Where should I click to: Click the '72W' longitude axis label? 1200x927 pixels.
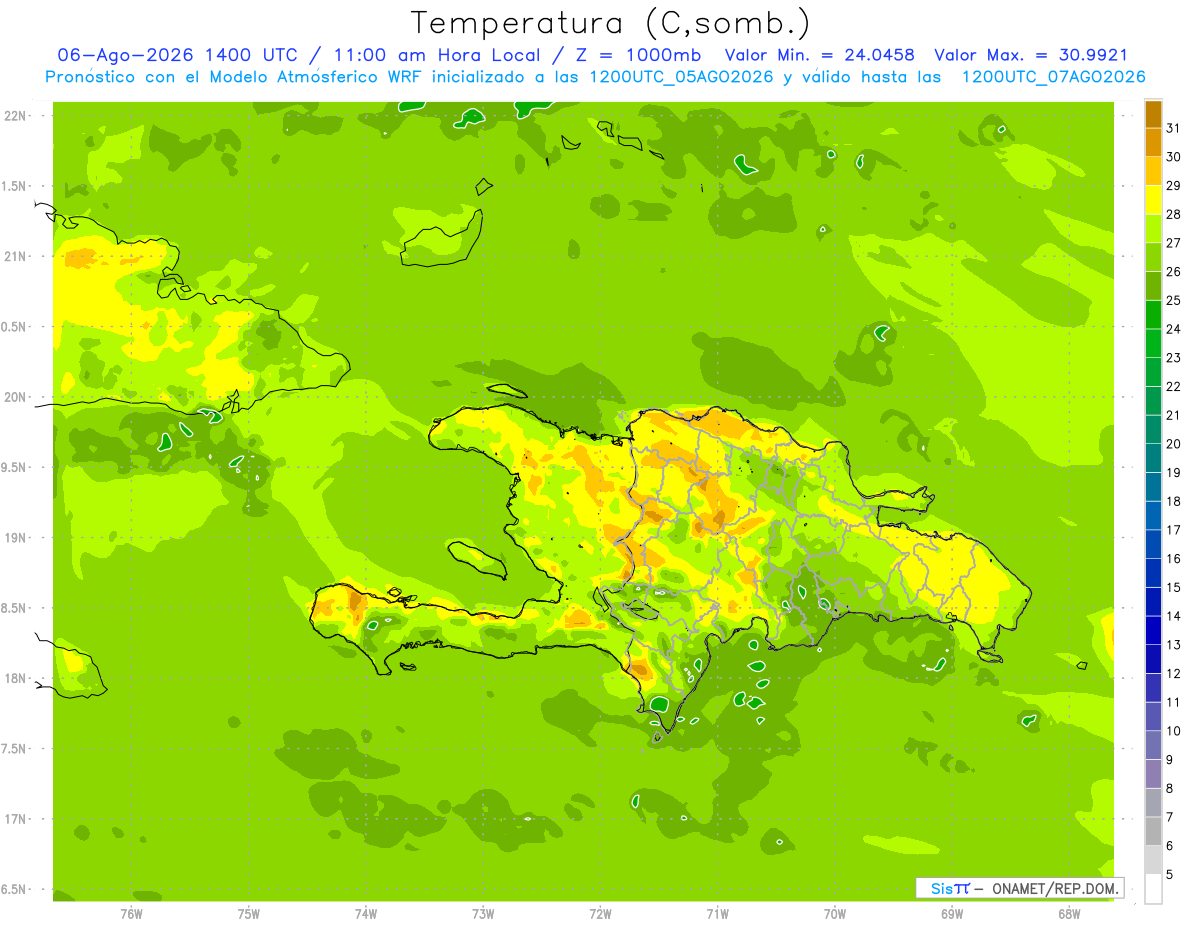(x=600, y=914)
